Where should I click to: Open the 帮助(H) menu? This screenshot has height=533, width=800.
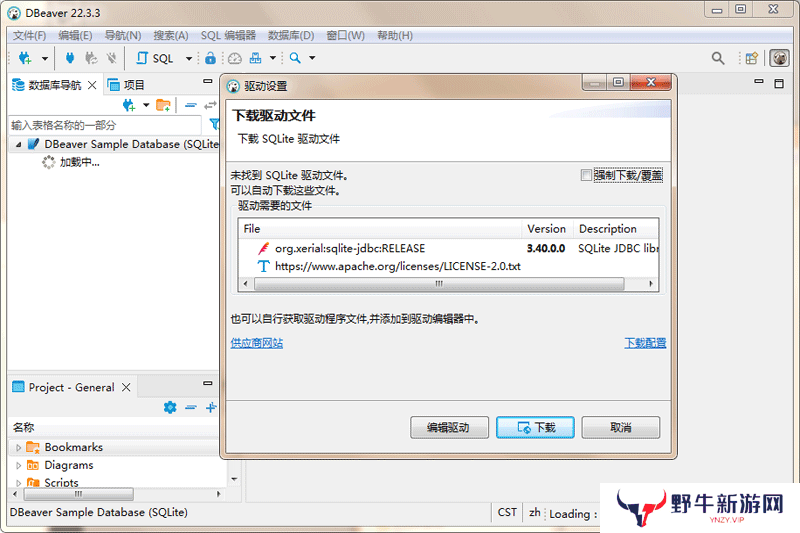point(395,36)
